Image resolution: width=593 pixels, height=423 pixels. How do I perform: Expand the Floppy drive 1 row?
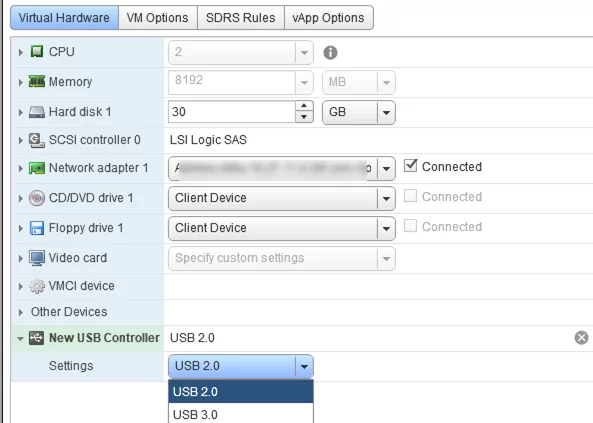(21, 229)
